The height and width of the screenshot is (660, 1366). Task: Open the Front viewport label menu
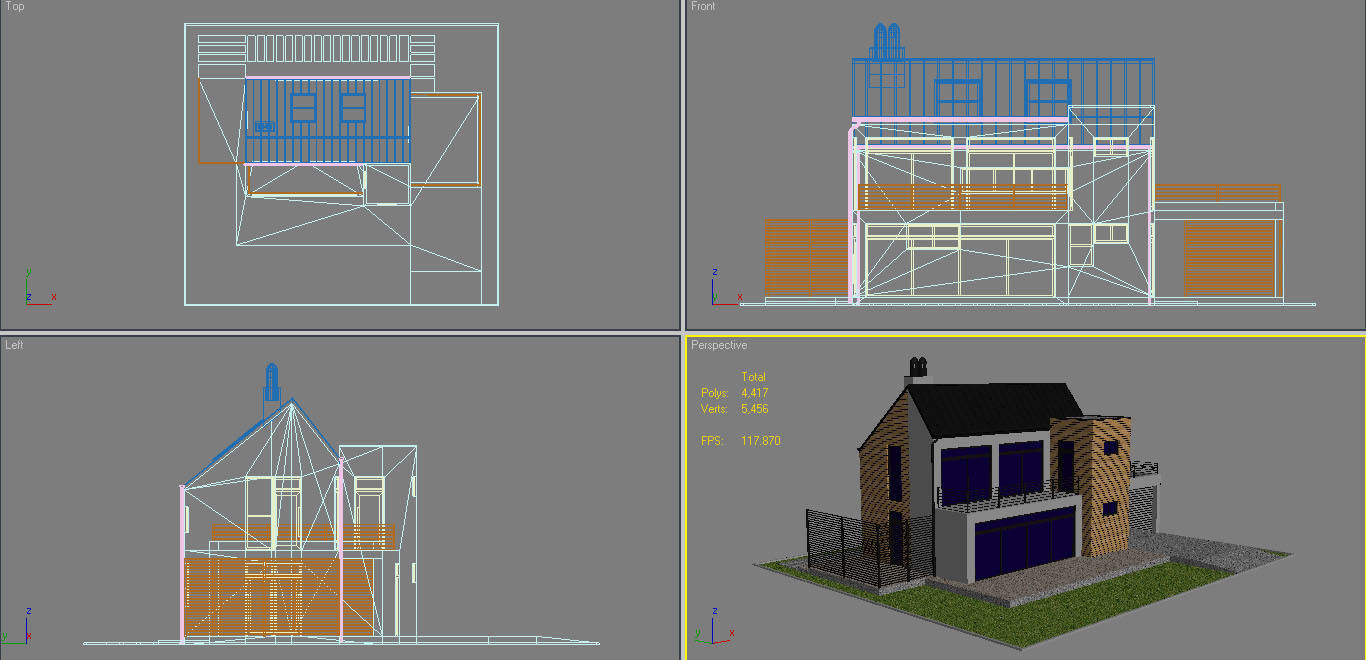click(x=703, y=6)
